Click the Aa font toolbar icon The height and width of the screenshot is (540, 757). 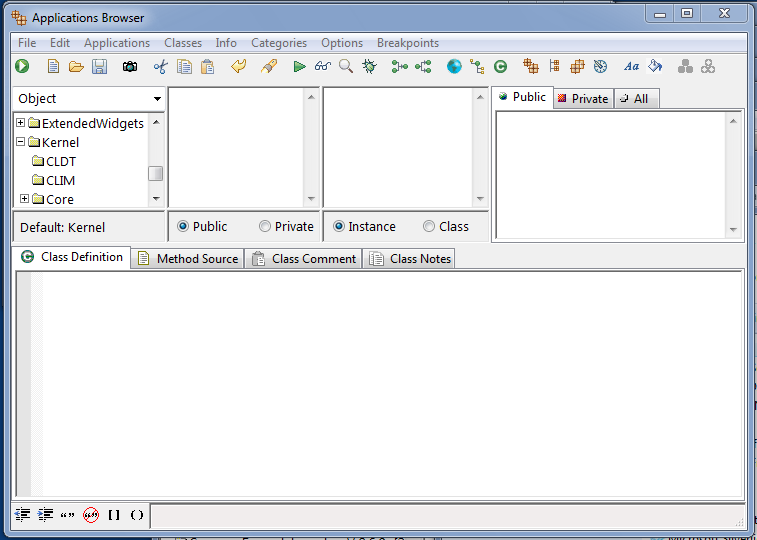(x=631, y=67)
